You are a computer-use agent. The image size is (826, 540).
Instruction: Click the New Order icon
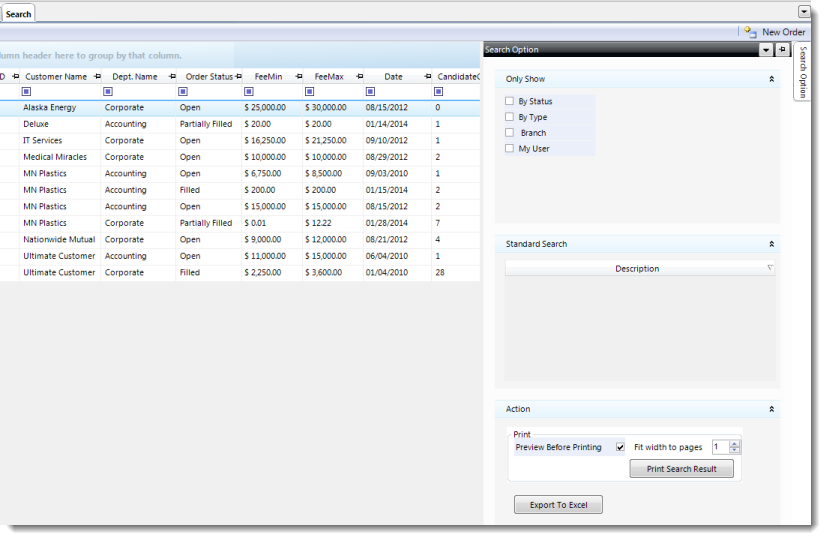point(750,32)
